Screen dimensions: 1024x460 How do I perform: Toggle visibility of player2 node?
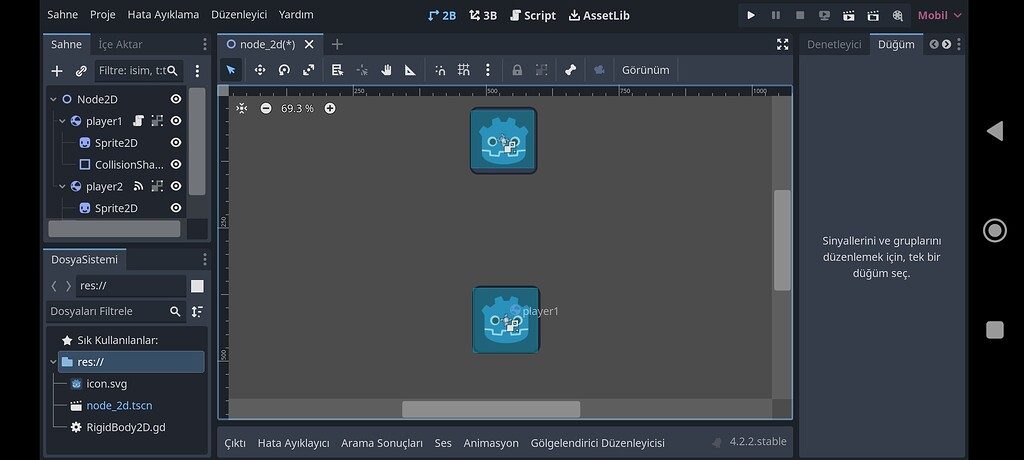(176, 186)
